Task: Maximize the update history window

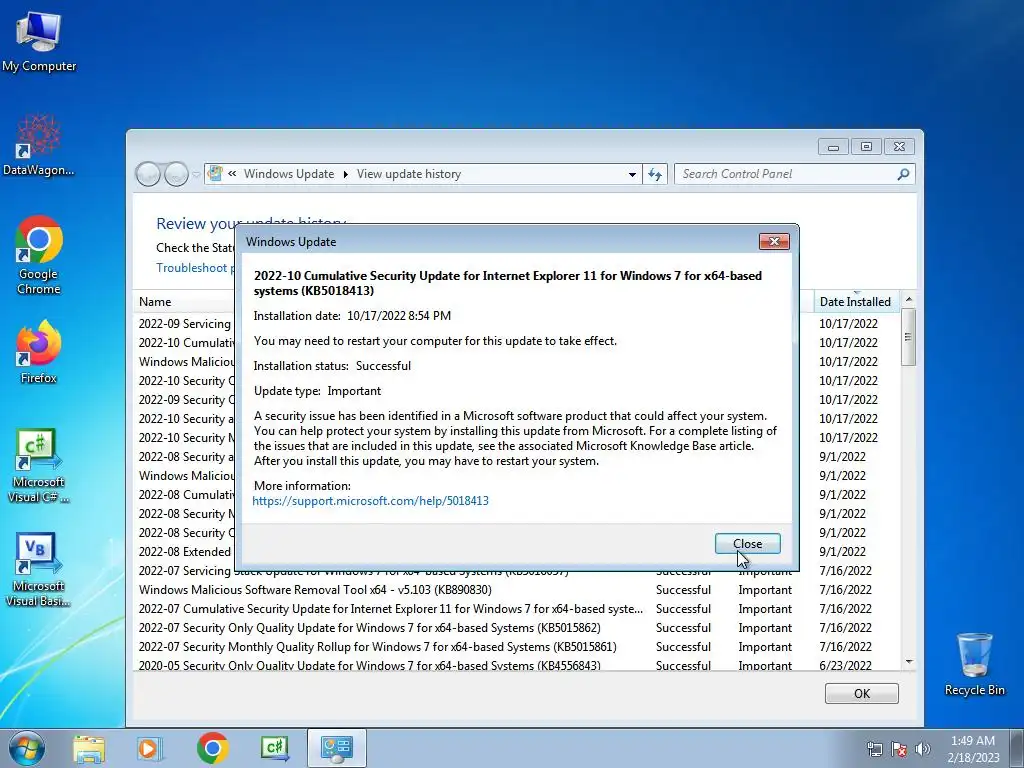Action: point(866,147)
